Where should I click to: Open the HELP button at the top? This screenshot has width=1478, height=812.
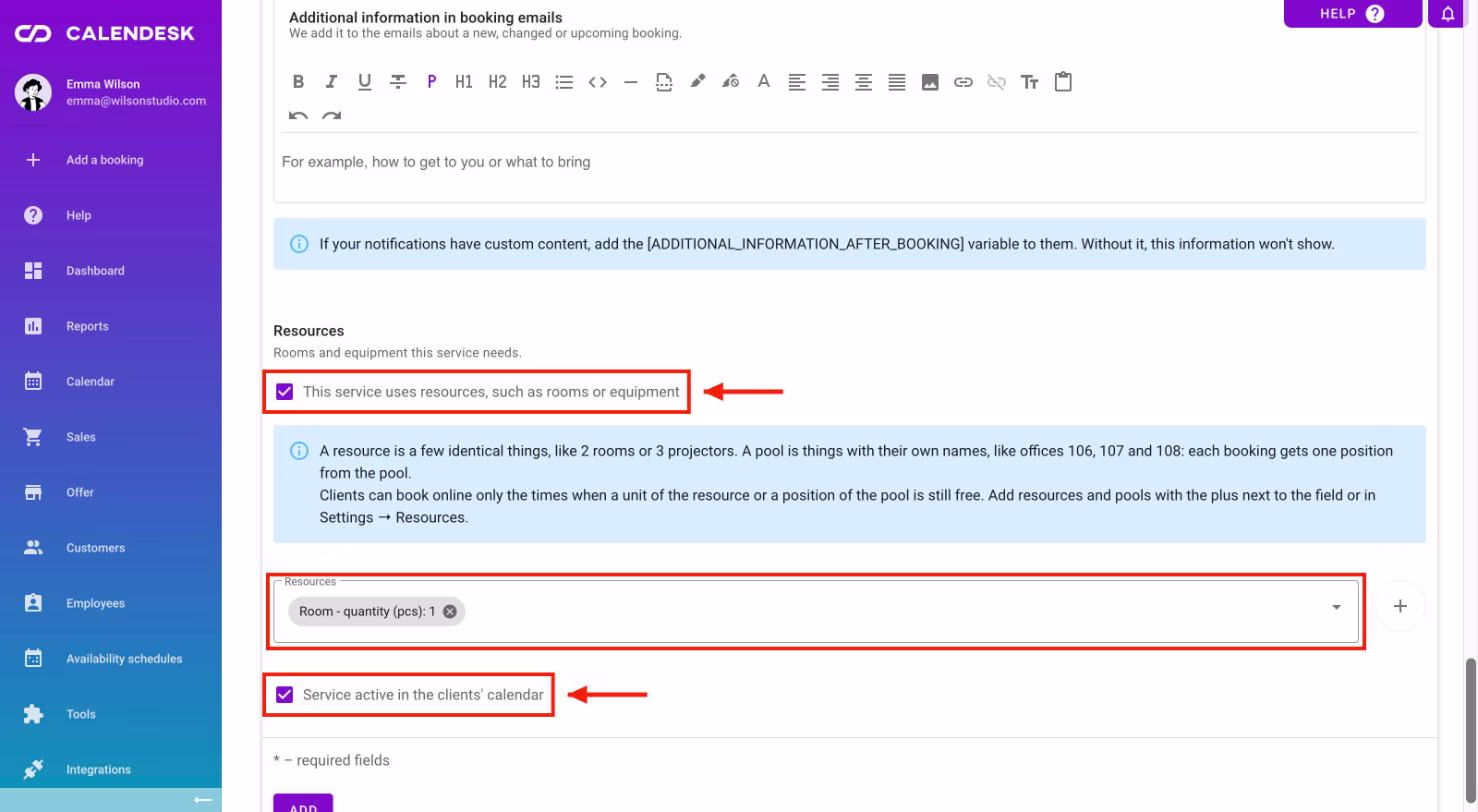coord(1352,14)
